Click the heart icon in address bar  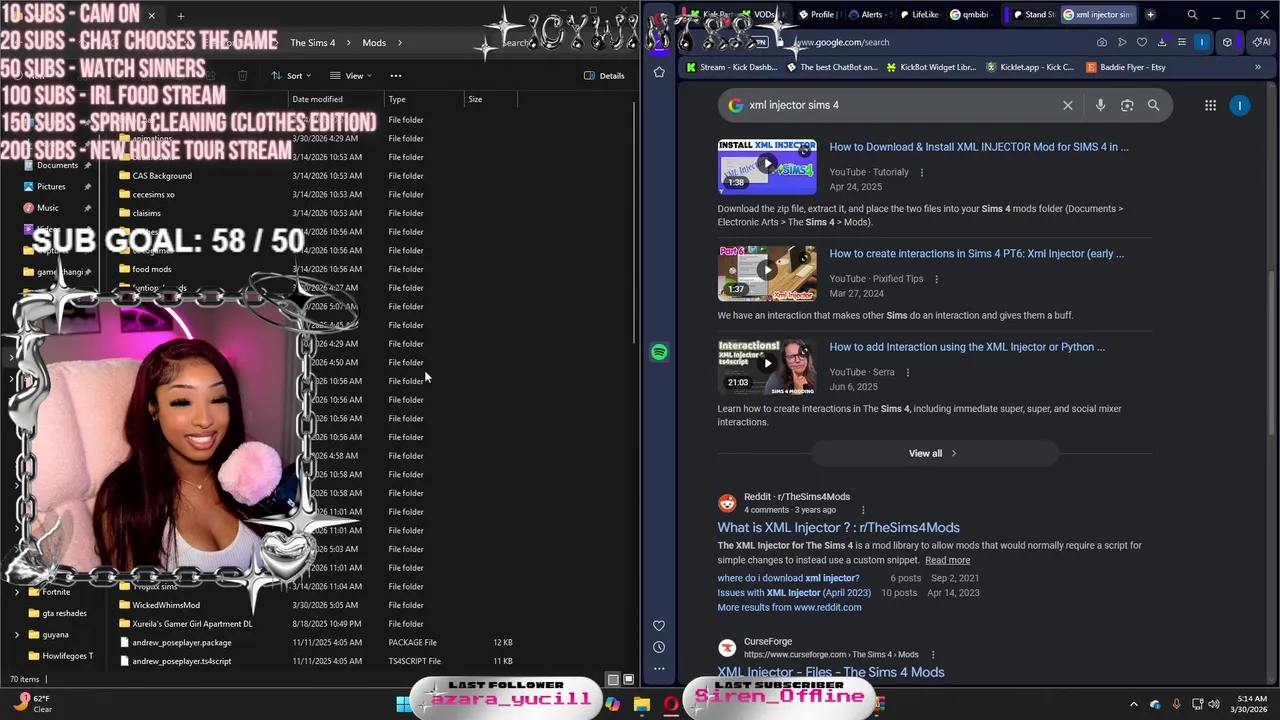click(x=1142, y=42)
